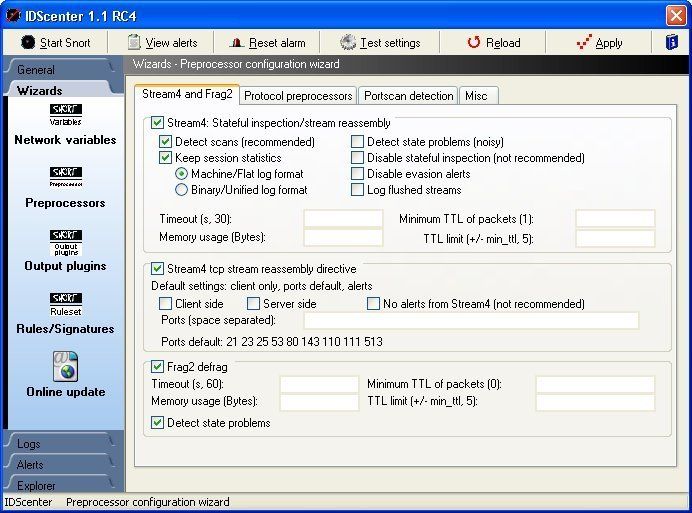Enable Detect state problems (noisy) checkbox
Viewport: 692px width, 513px height.
[357, 141]
